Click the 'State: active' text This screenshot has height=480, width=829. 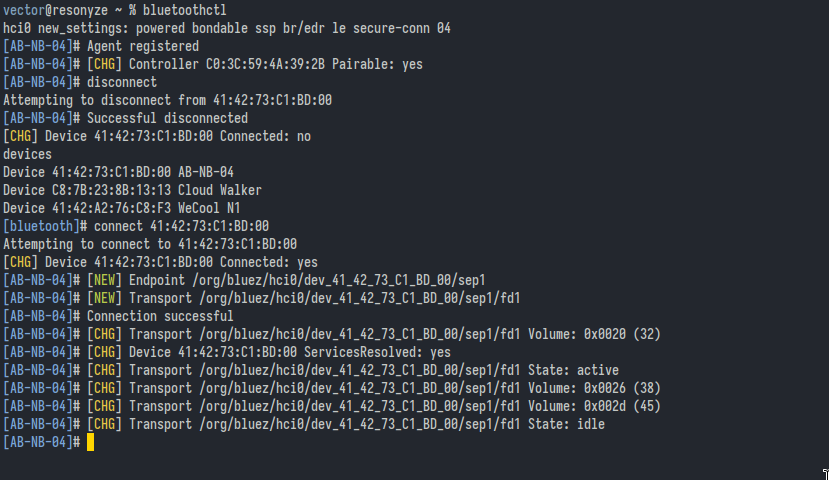(574, 370)
